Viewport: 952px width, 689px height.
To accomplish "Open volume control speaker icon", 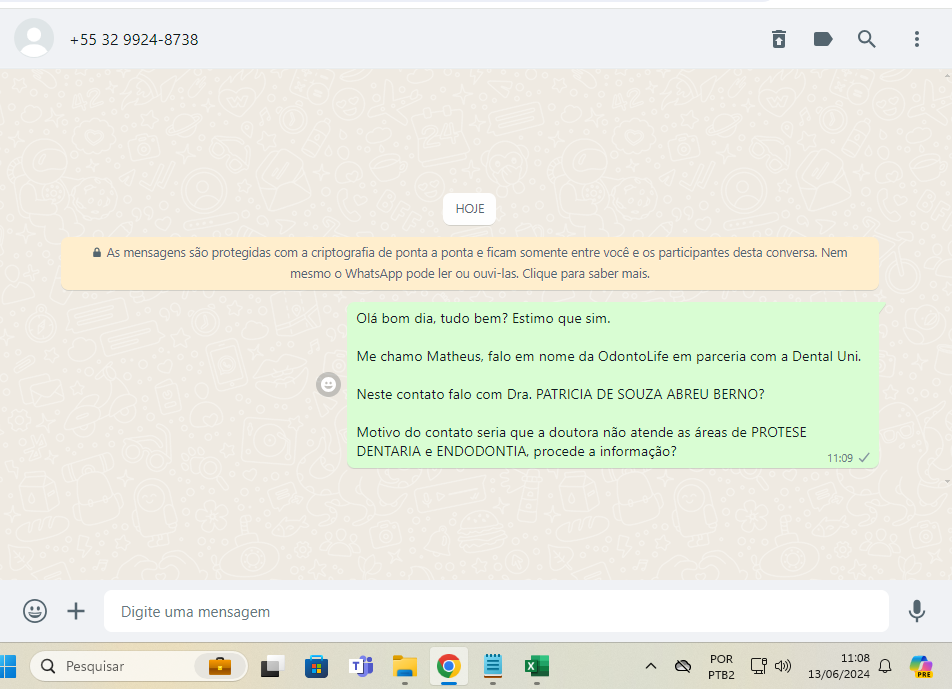I will point(783,666).
